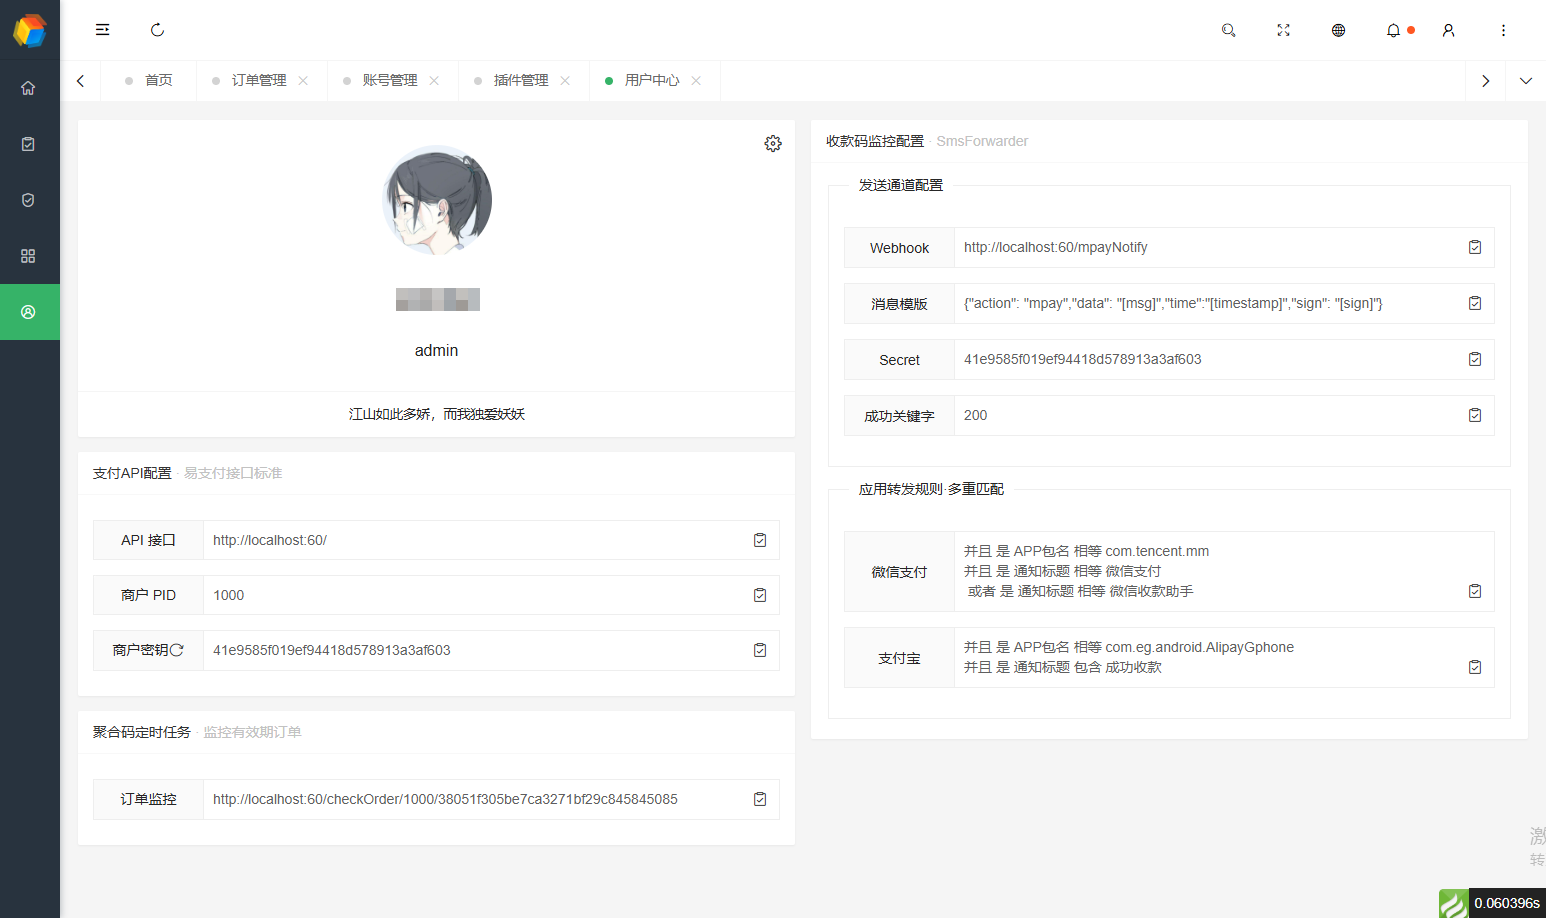This screenshot has width=1546, height=918.
Task: Click the admin avatar image
Action: pyautogui.click(x=437, y=200)
